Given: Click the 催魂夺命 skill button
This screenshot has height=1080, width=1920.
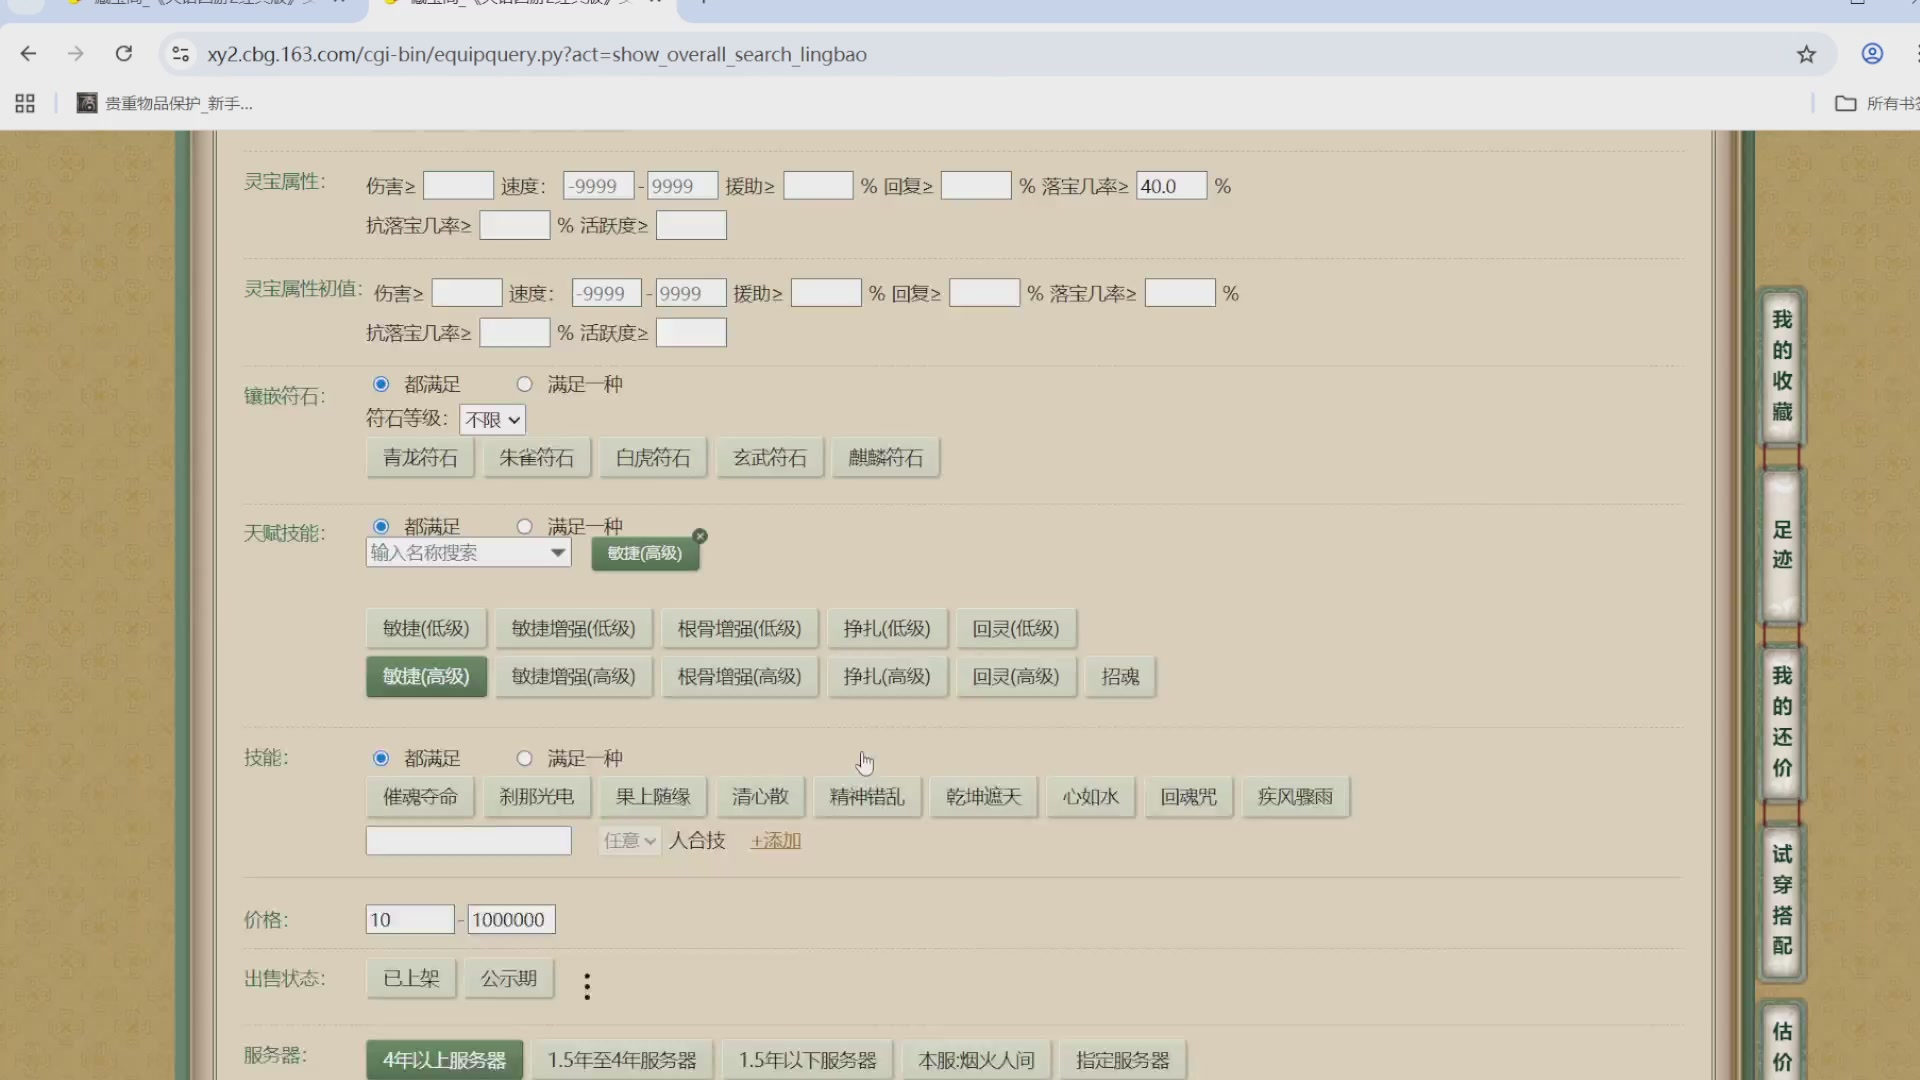Looking at the screenshot, I should pos(420,797).
